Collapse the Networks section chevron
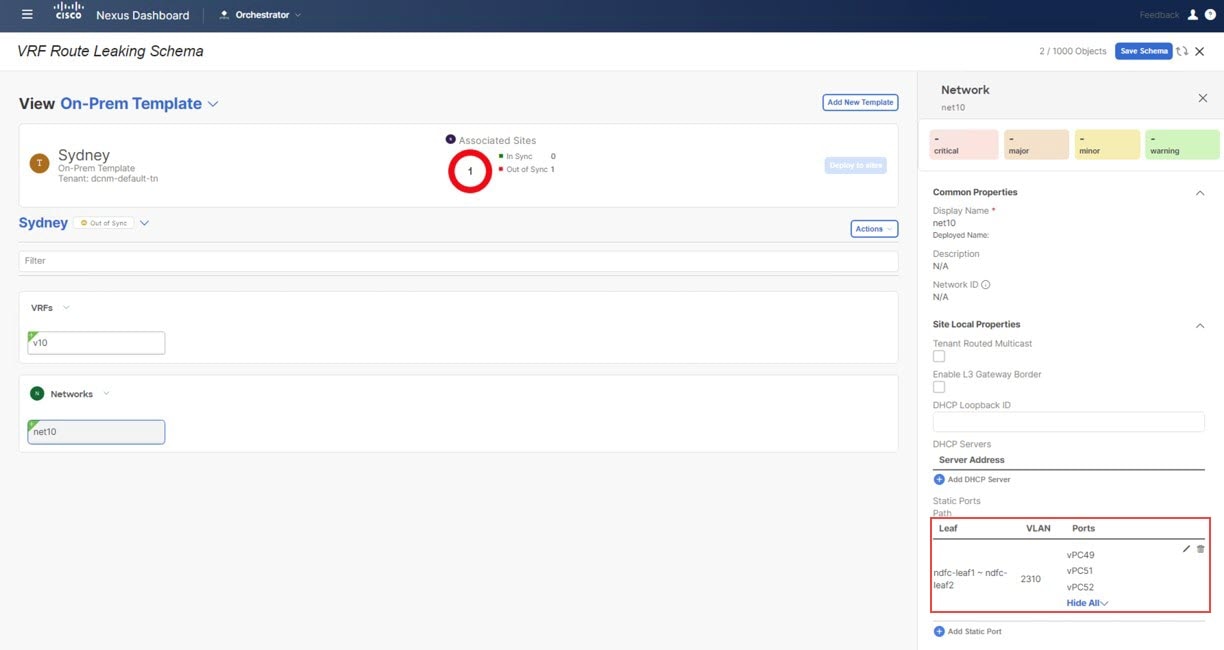This screenshot has width=1224, height=650. (x=106, y=394)
